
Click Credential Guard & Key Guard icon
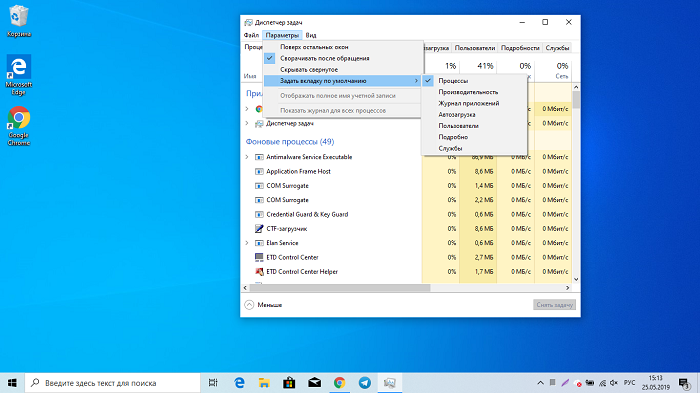point(259,214)
